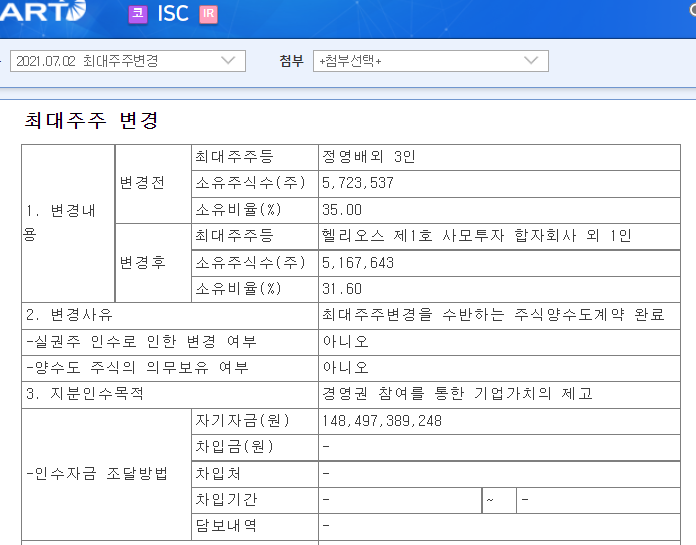
Task: Click the value 5,723,537
Action: pos(358,183)
